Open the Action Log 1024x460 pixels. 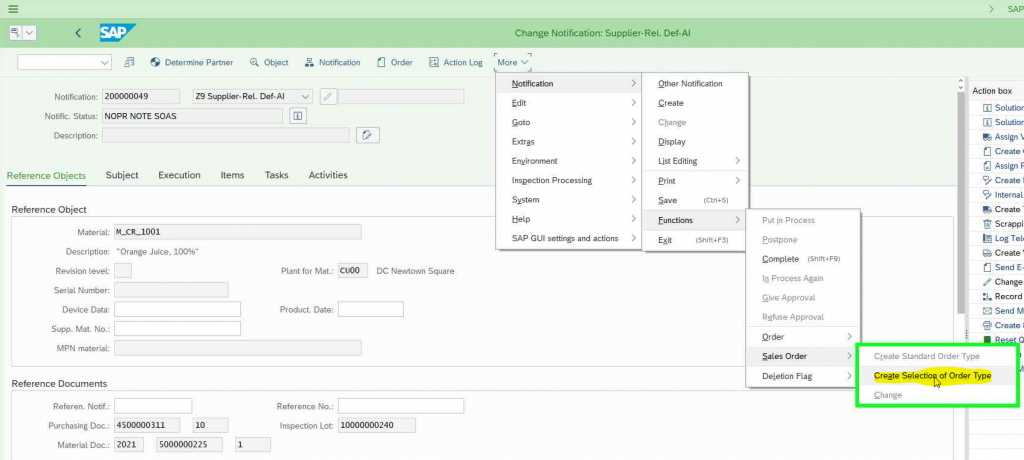(455, 62)
